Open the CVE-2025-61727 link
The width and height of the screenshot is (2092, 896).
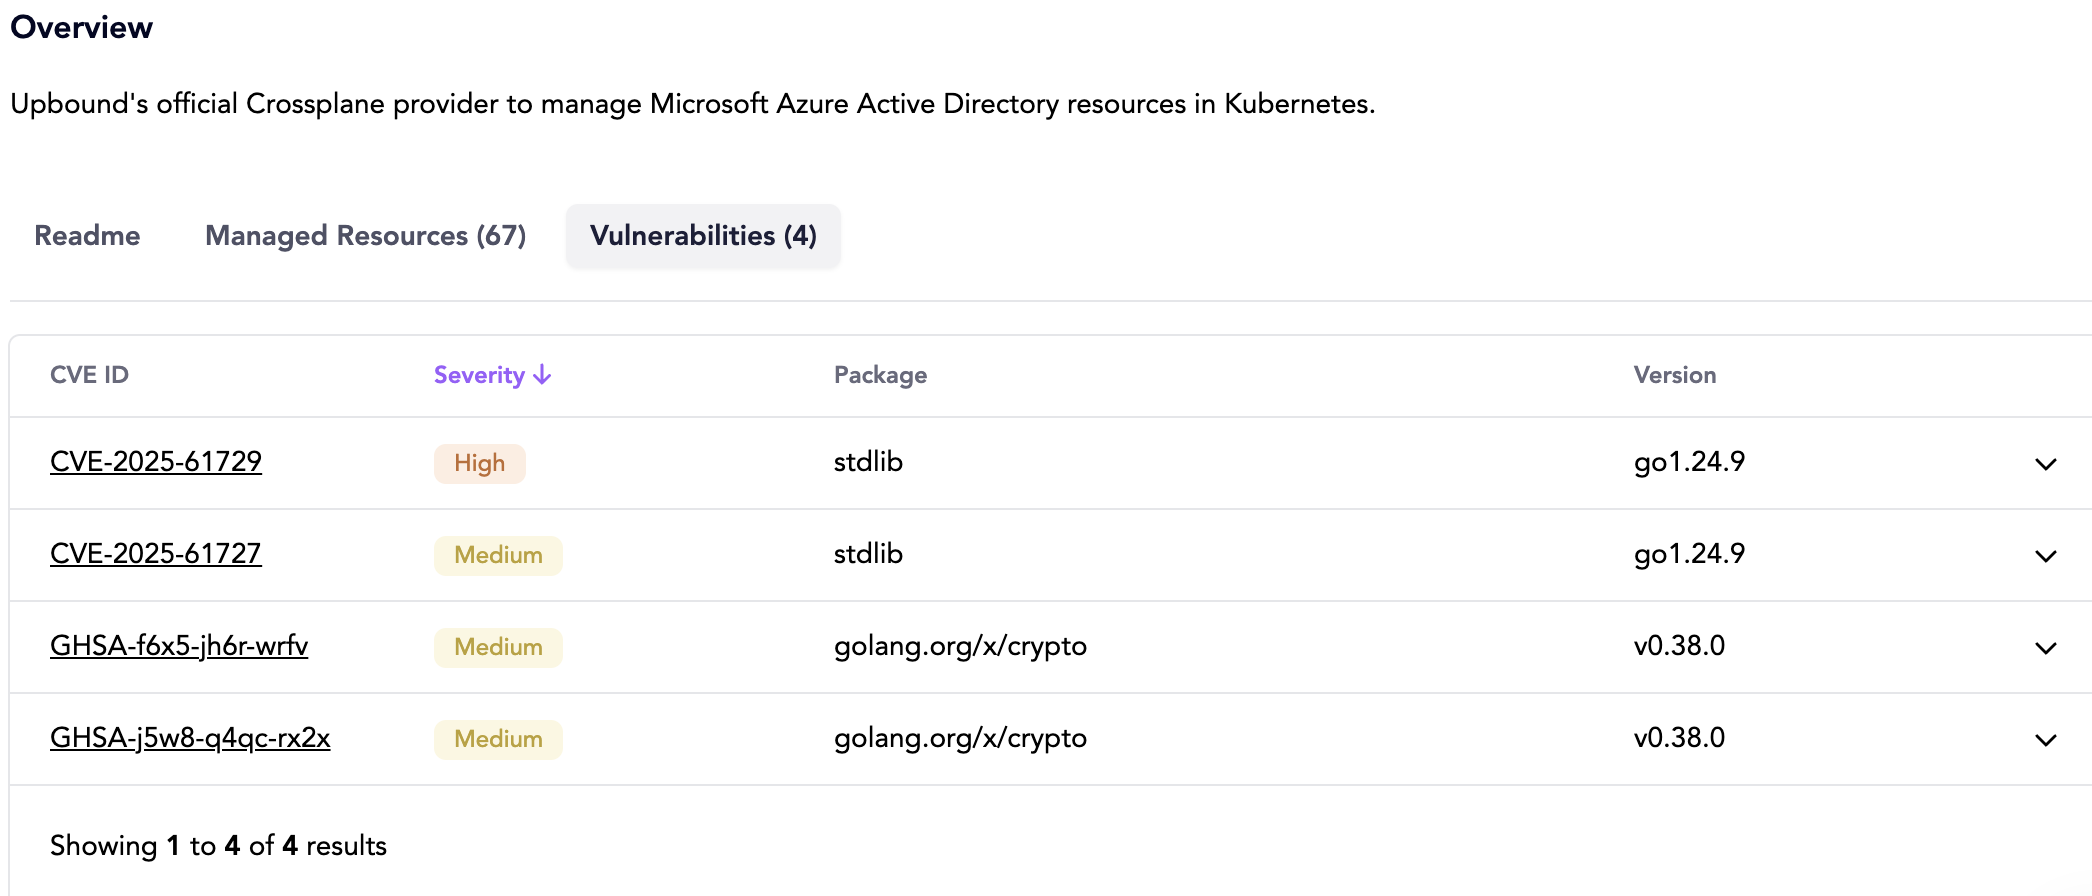(156, 554)
